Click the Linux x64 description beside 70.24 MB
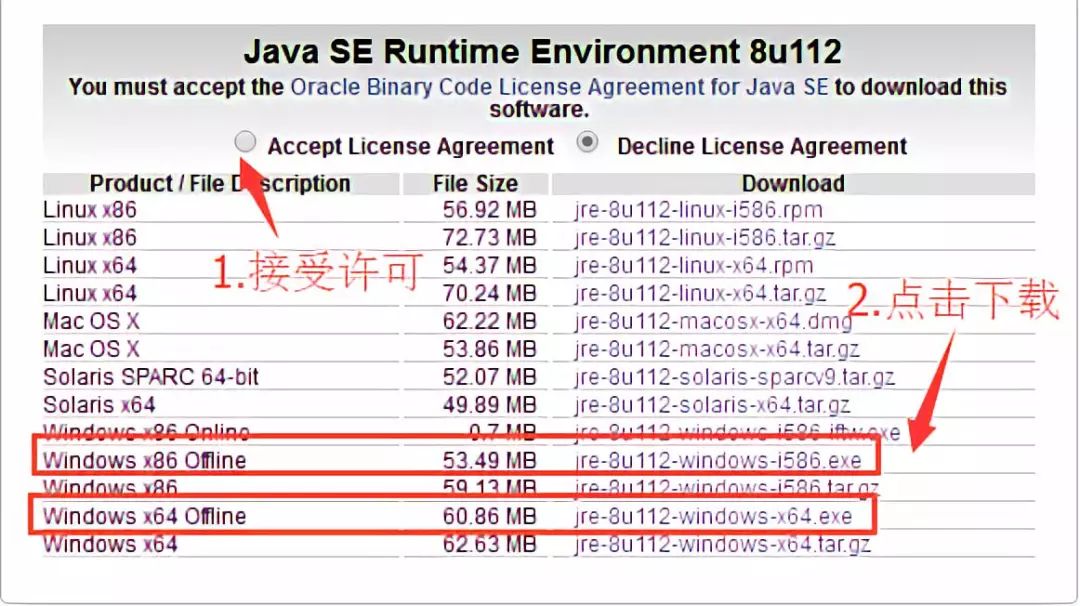Screen dimensions: 1080x606 coord(90,293)
